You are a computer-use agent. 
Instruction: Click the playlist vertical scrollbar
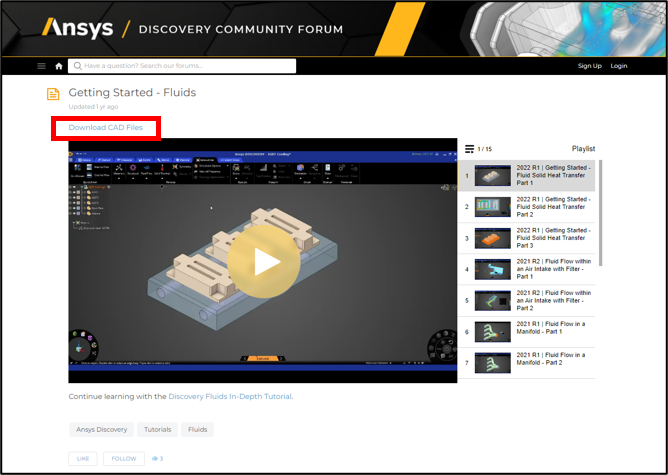(x=601, y=213)
